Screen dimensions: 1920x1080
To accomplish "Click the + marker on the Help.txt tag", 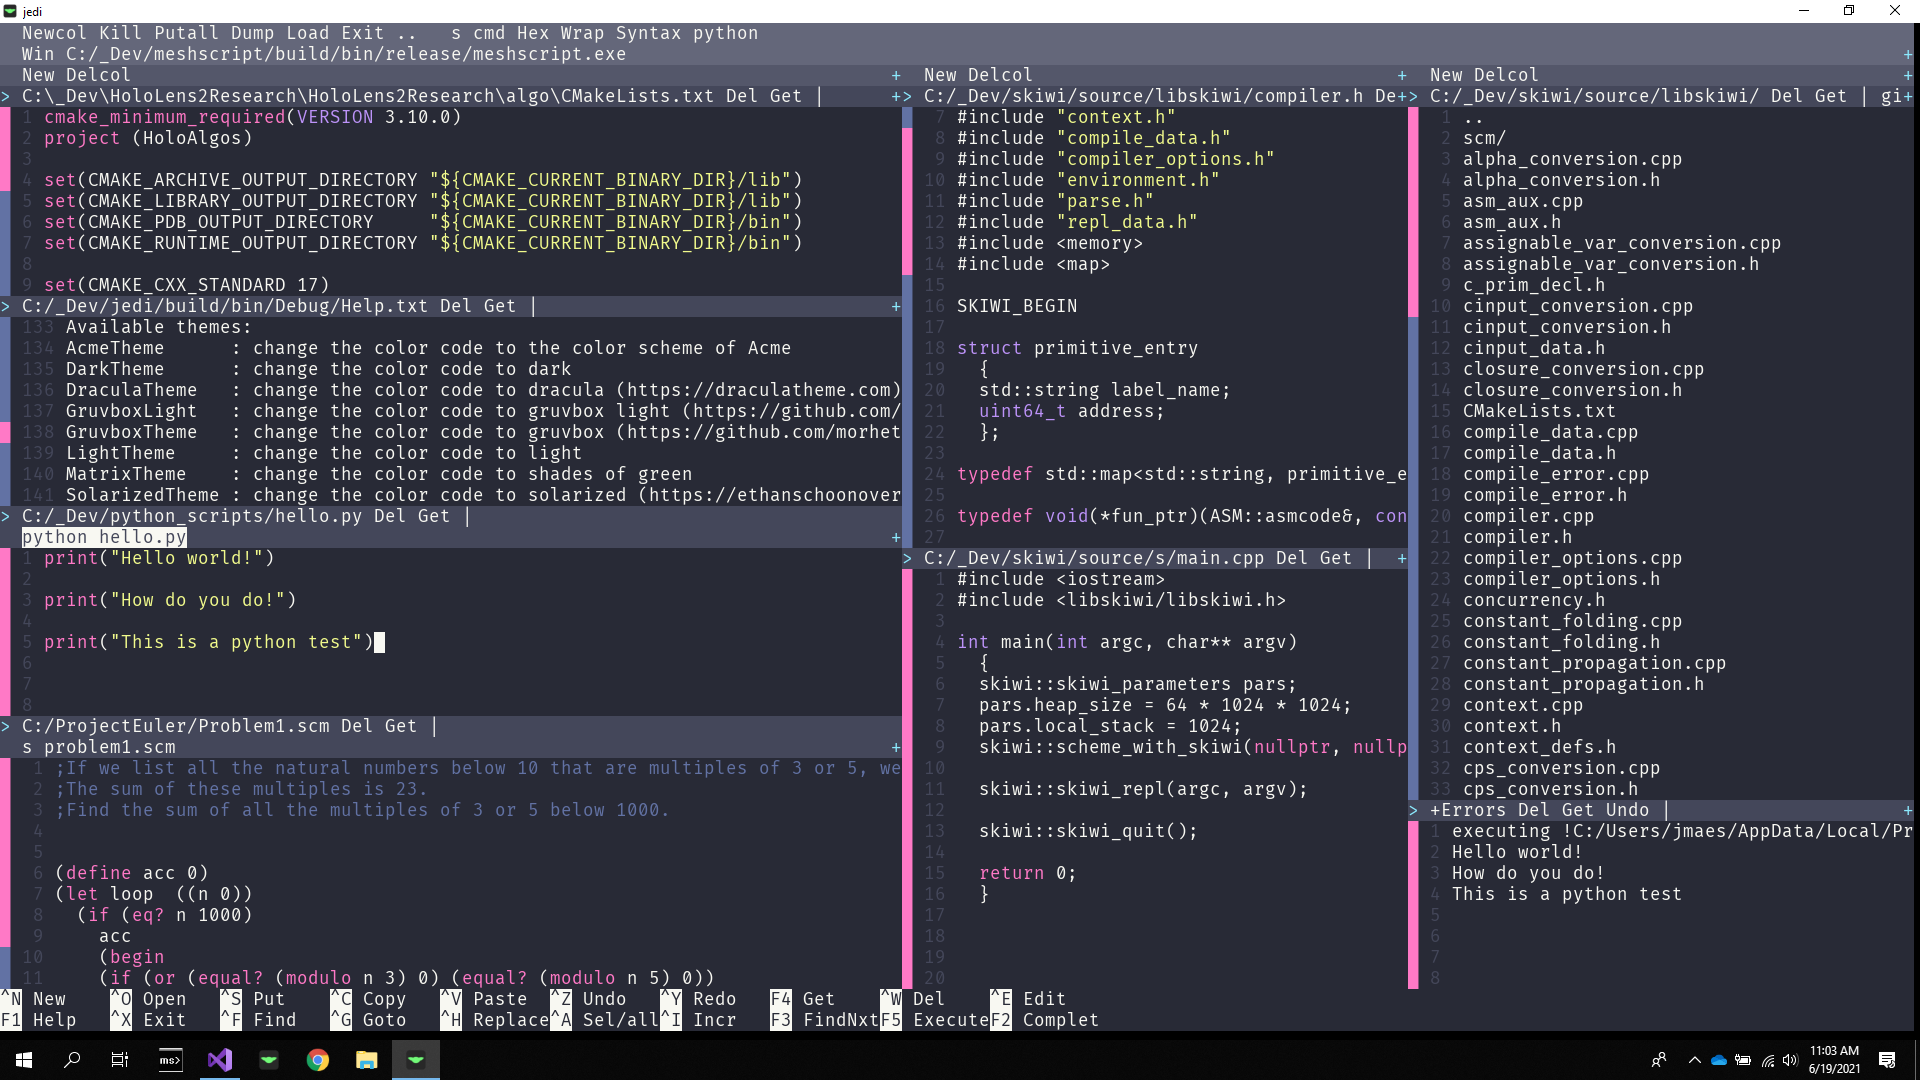I will (x=896, y=307).
